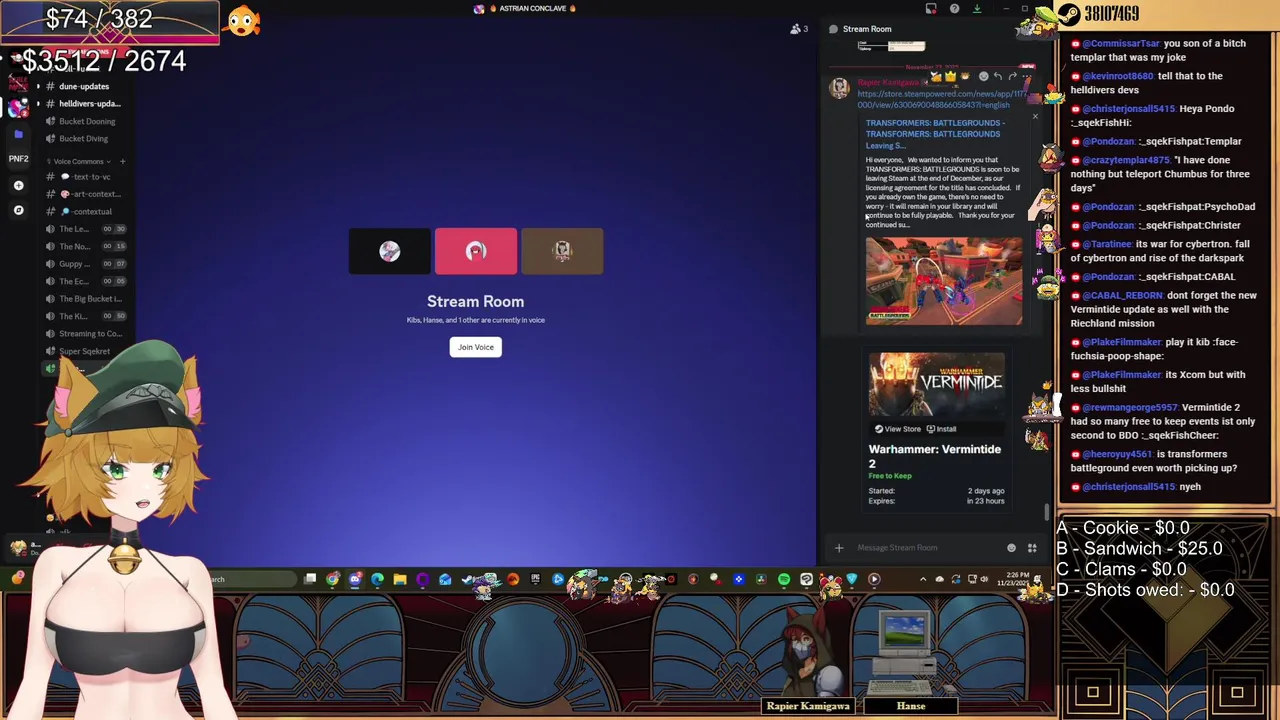Open the Discord help icon
This screenshot has height=720, width=1280.
pos(954,8)
